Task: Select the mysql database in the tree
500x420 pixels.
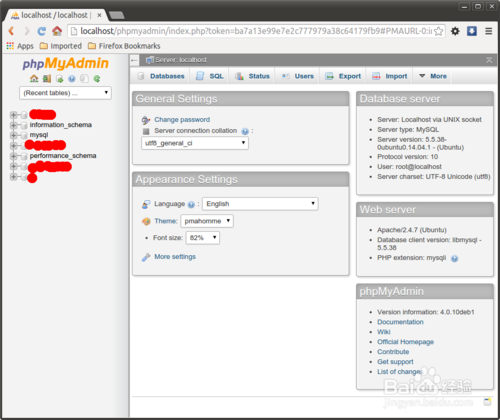Action: (39, 135)
